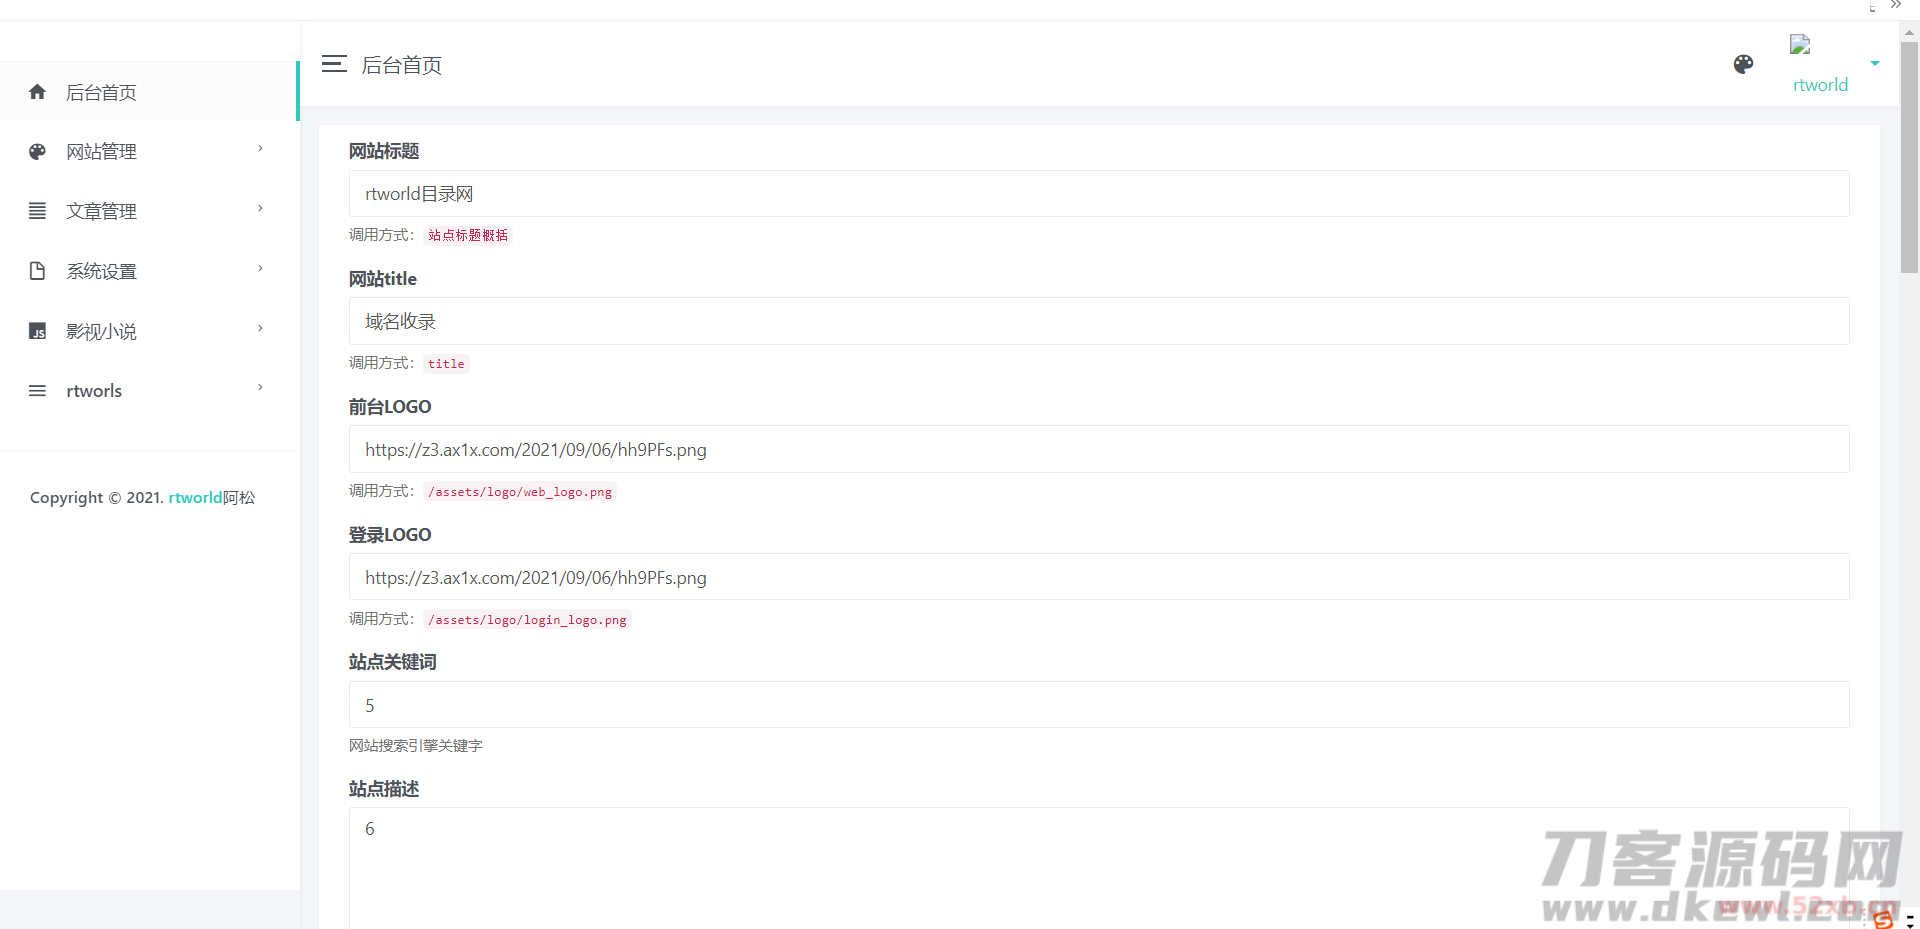Image resolution: width=1920 pixels, height=929 pixels.
Task: Click the document icon beside 系统设置
Action: 38,271
